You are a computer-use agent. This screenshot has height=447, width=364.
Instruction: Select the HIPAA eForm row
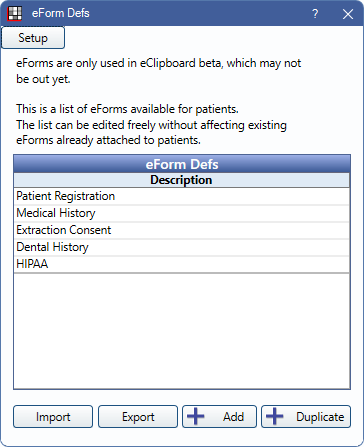click(182, 264)
